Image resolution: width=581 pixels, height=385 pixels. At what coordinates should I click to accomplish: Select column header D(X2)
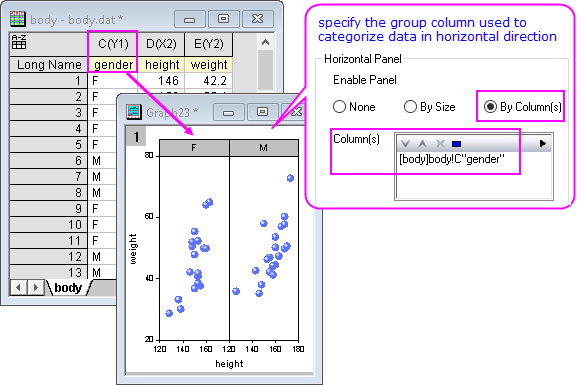pos(161,44)
